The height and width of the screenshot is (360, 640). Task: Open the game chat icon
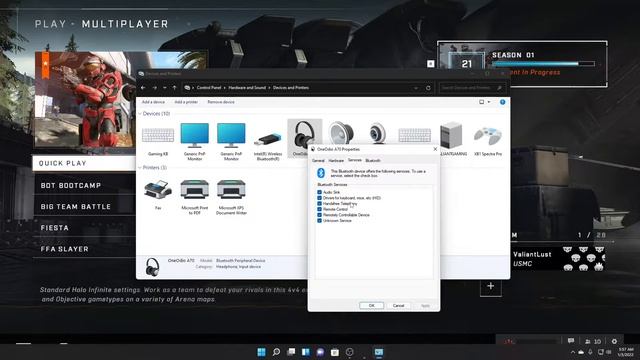571,341
